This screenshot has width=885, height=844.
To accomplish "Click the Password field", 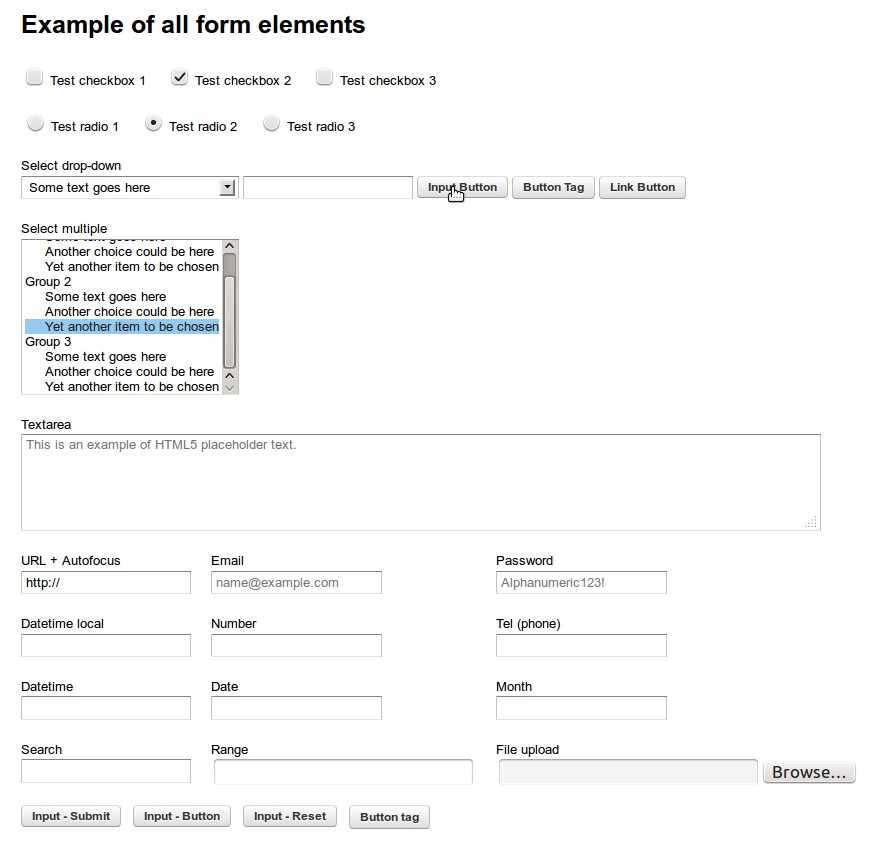I will 581,583.
